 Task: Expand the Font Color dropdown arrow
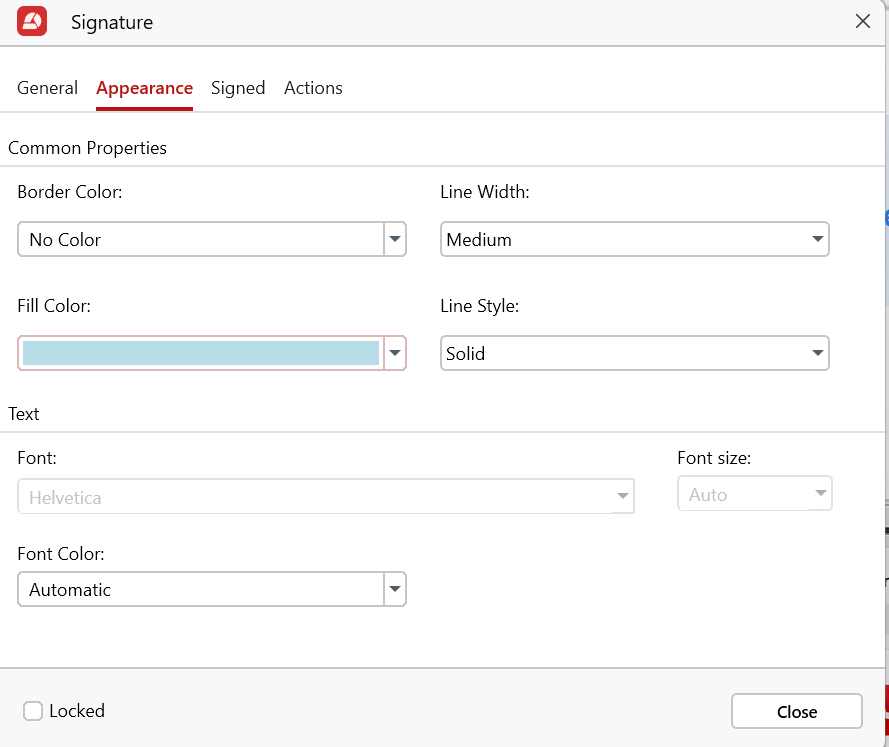(x=395, y=590)
